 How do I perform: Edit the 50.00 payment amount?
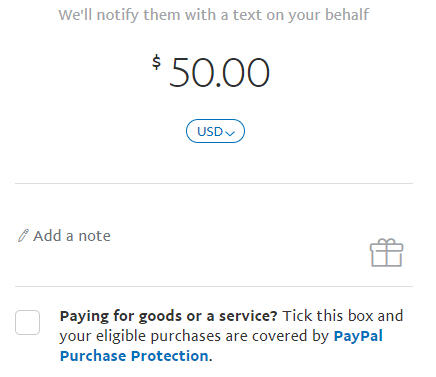click(219, 73)
